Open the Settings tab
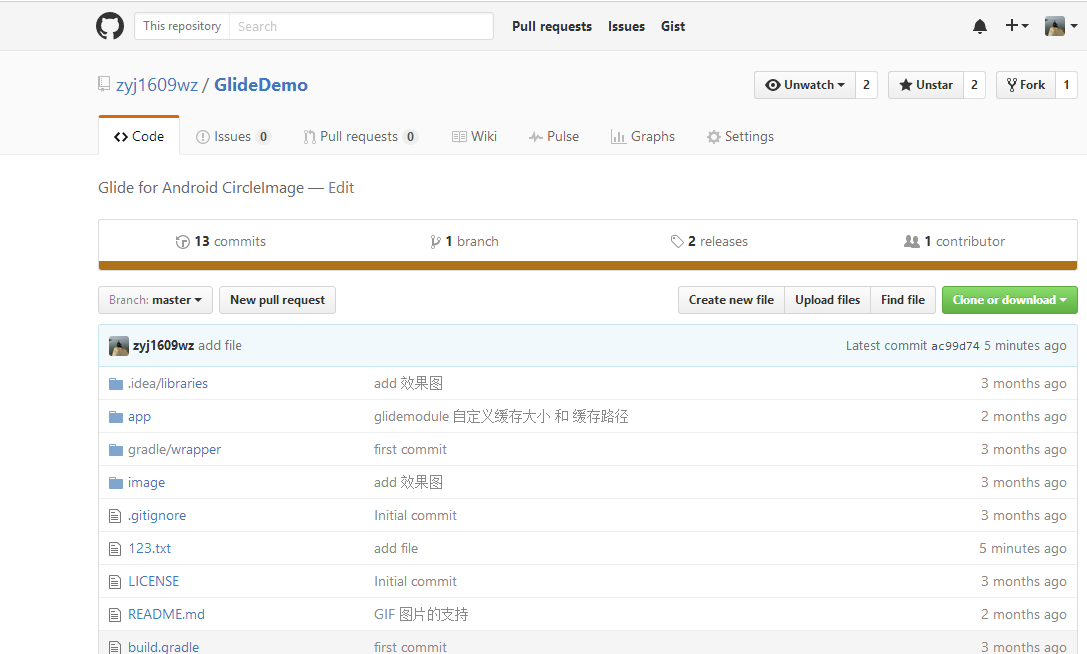This screenshot has height=654, width=1087. 740,137
